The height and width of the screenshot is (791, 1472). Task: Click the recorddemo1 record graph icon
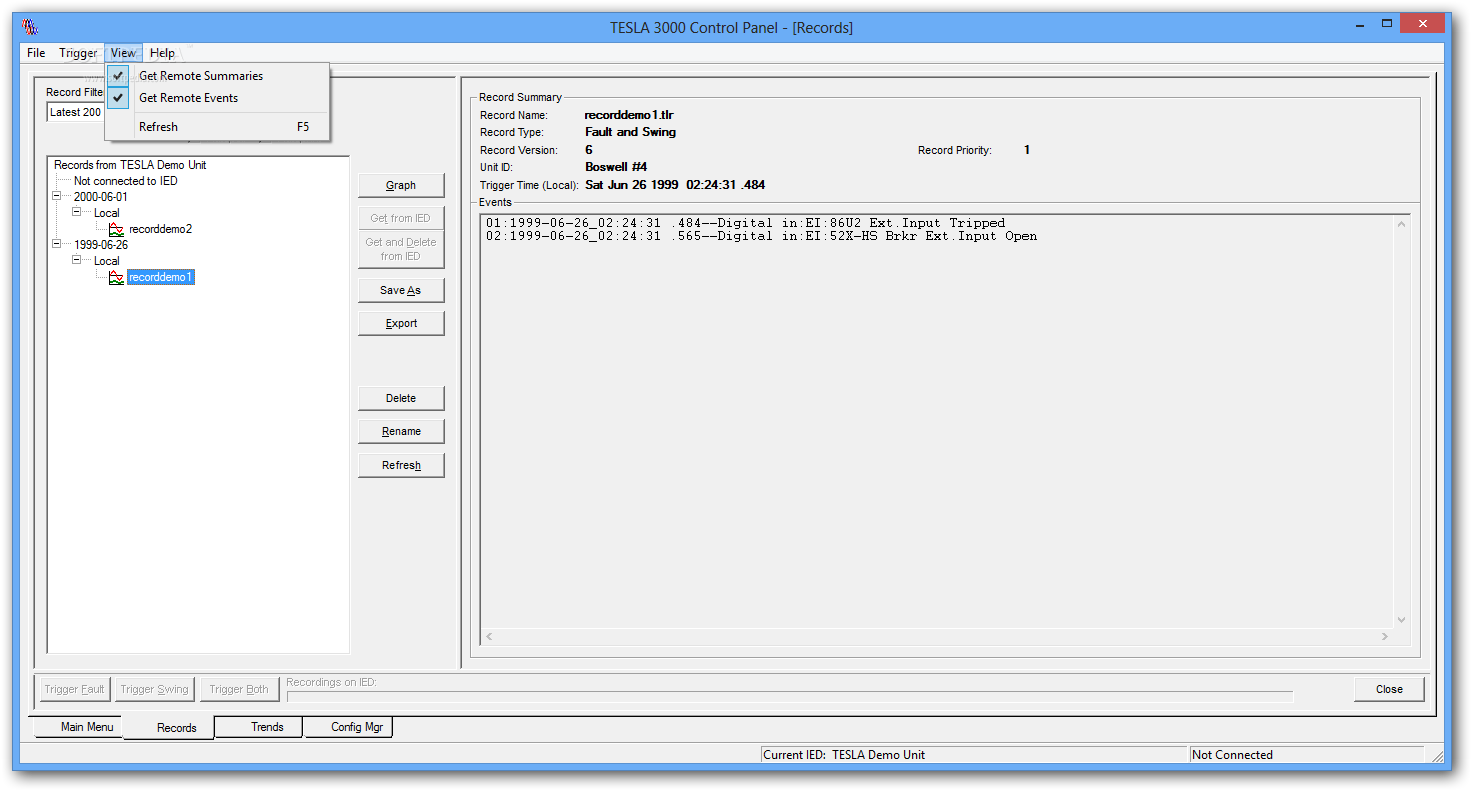point(117,277)
